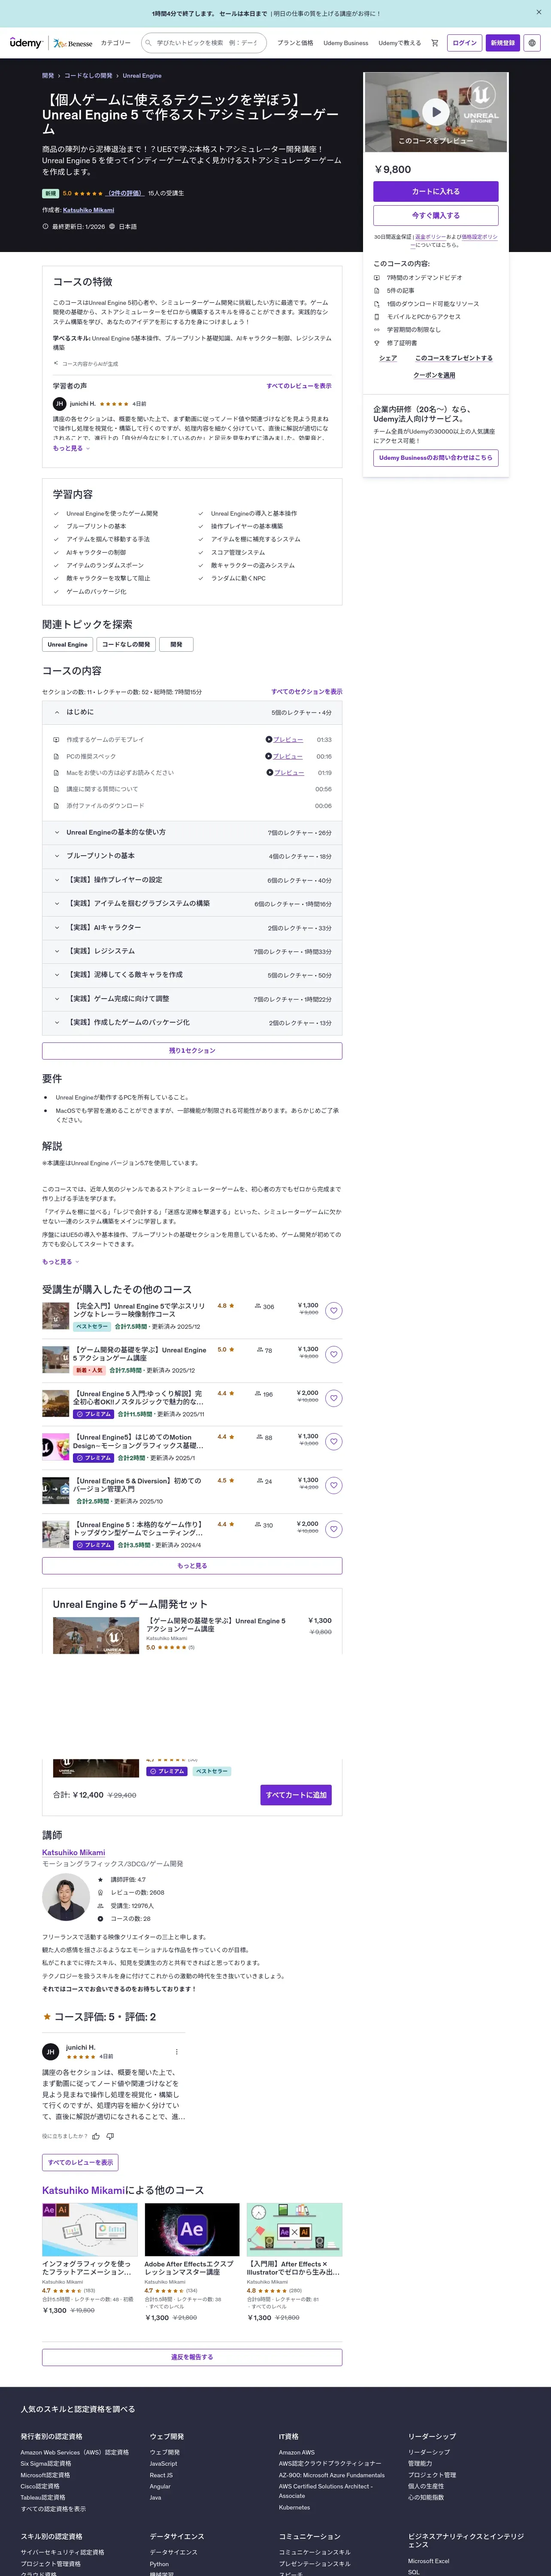This screenshot has height=2576, width=551.
Task: Open プレビュー for Macをお使いの方 lecture
Action: (288, 773)
